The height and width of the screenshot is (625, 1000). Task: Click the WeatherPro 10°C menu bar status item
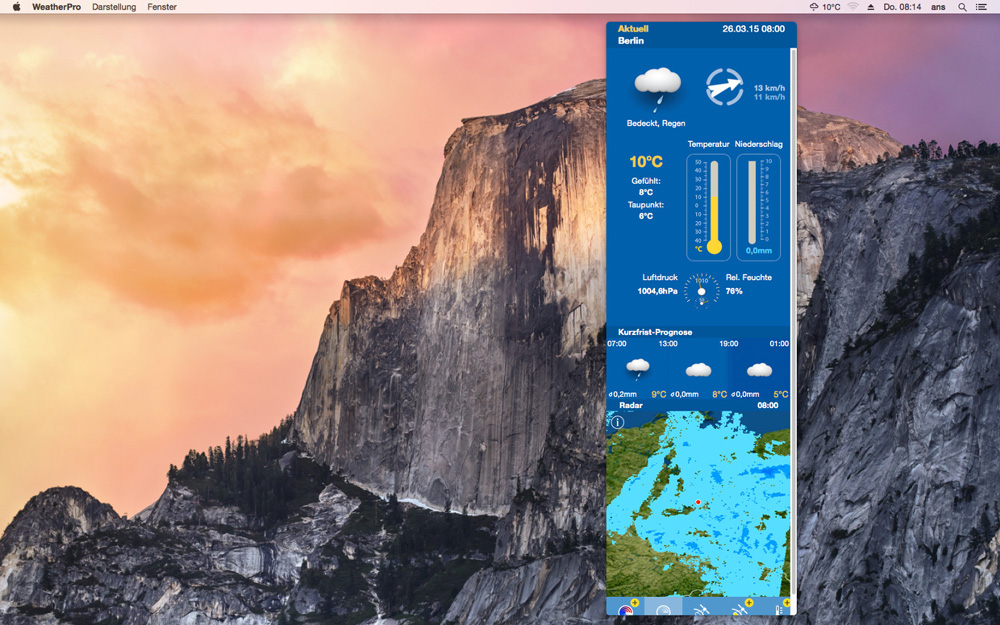coord(825,7)
